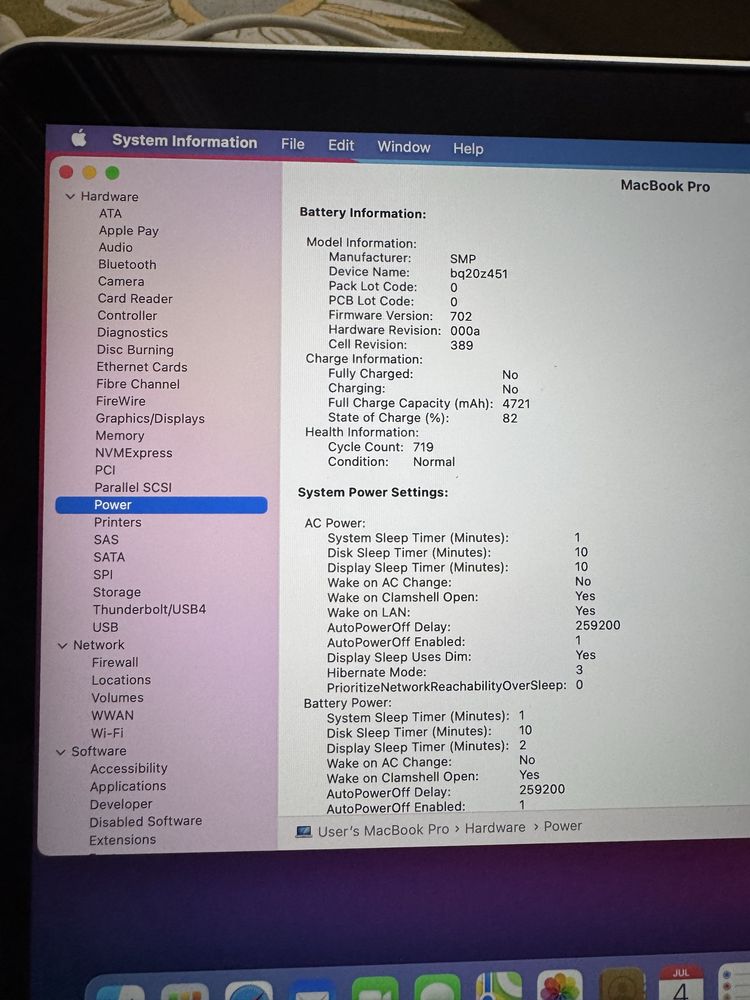The width and height of the screenshot is (750, 1000).
Task: Click the Full Charge Capacity value 4721
Action: (x=516, y=404)
